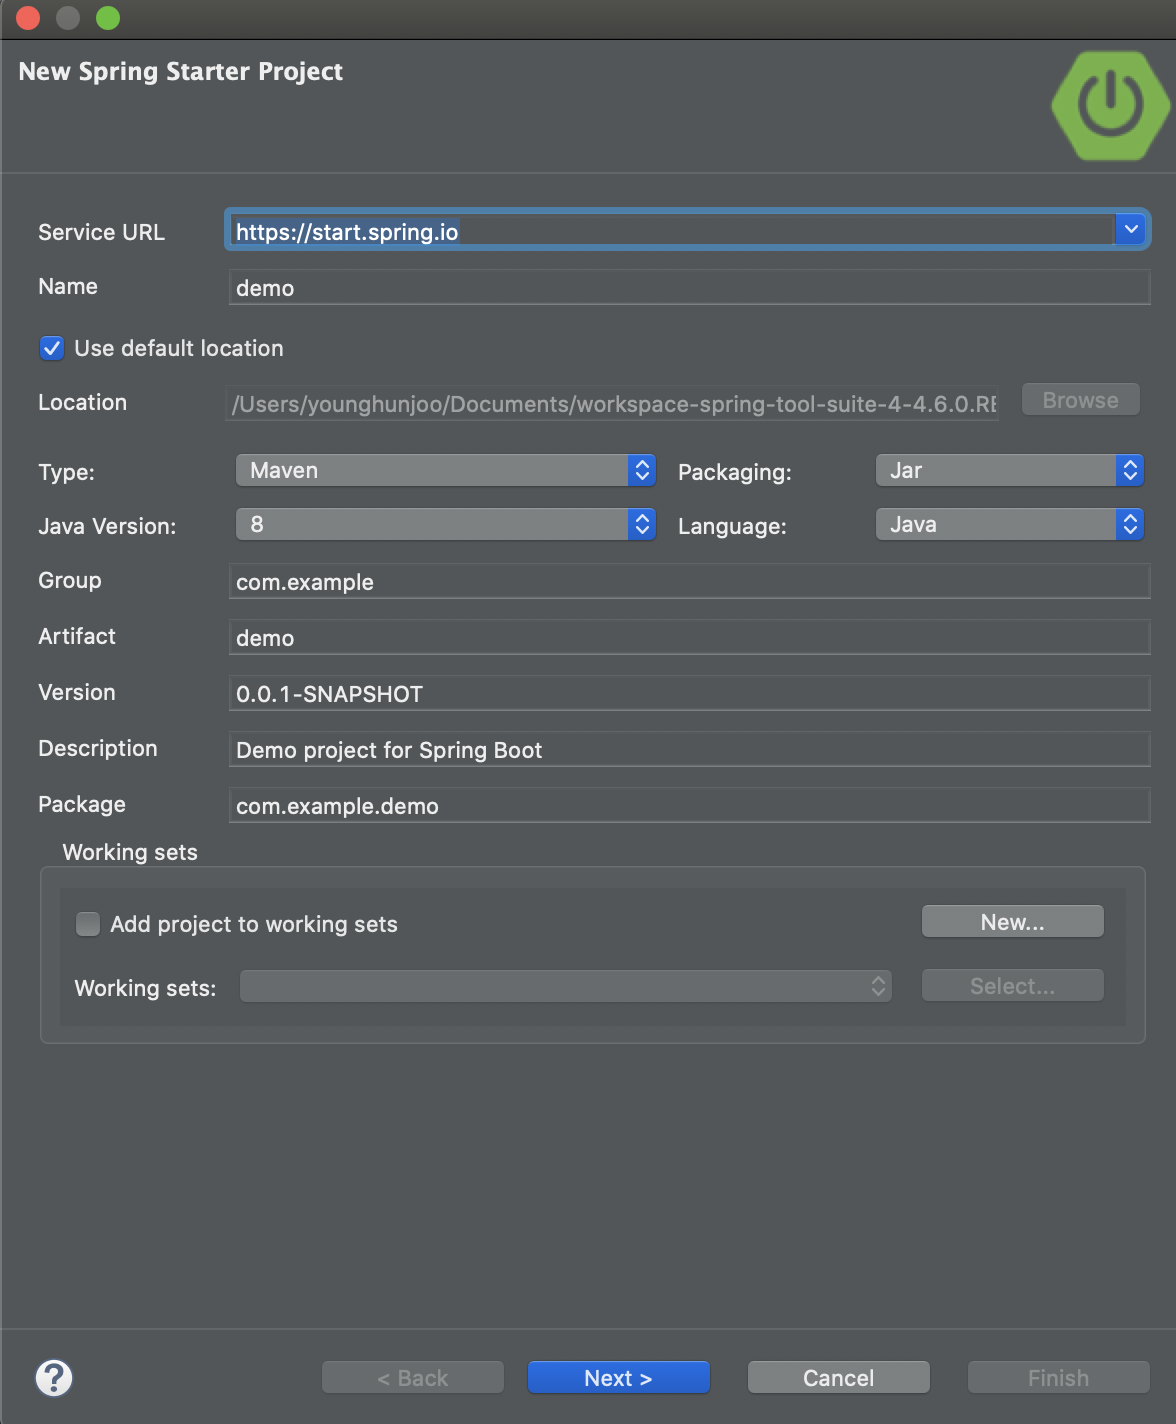1176x1424 pixels.
Task: Click the Cancel button
Action: point(839,1378)
